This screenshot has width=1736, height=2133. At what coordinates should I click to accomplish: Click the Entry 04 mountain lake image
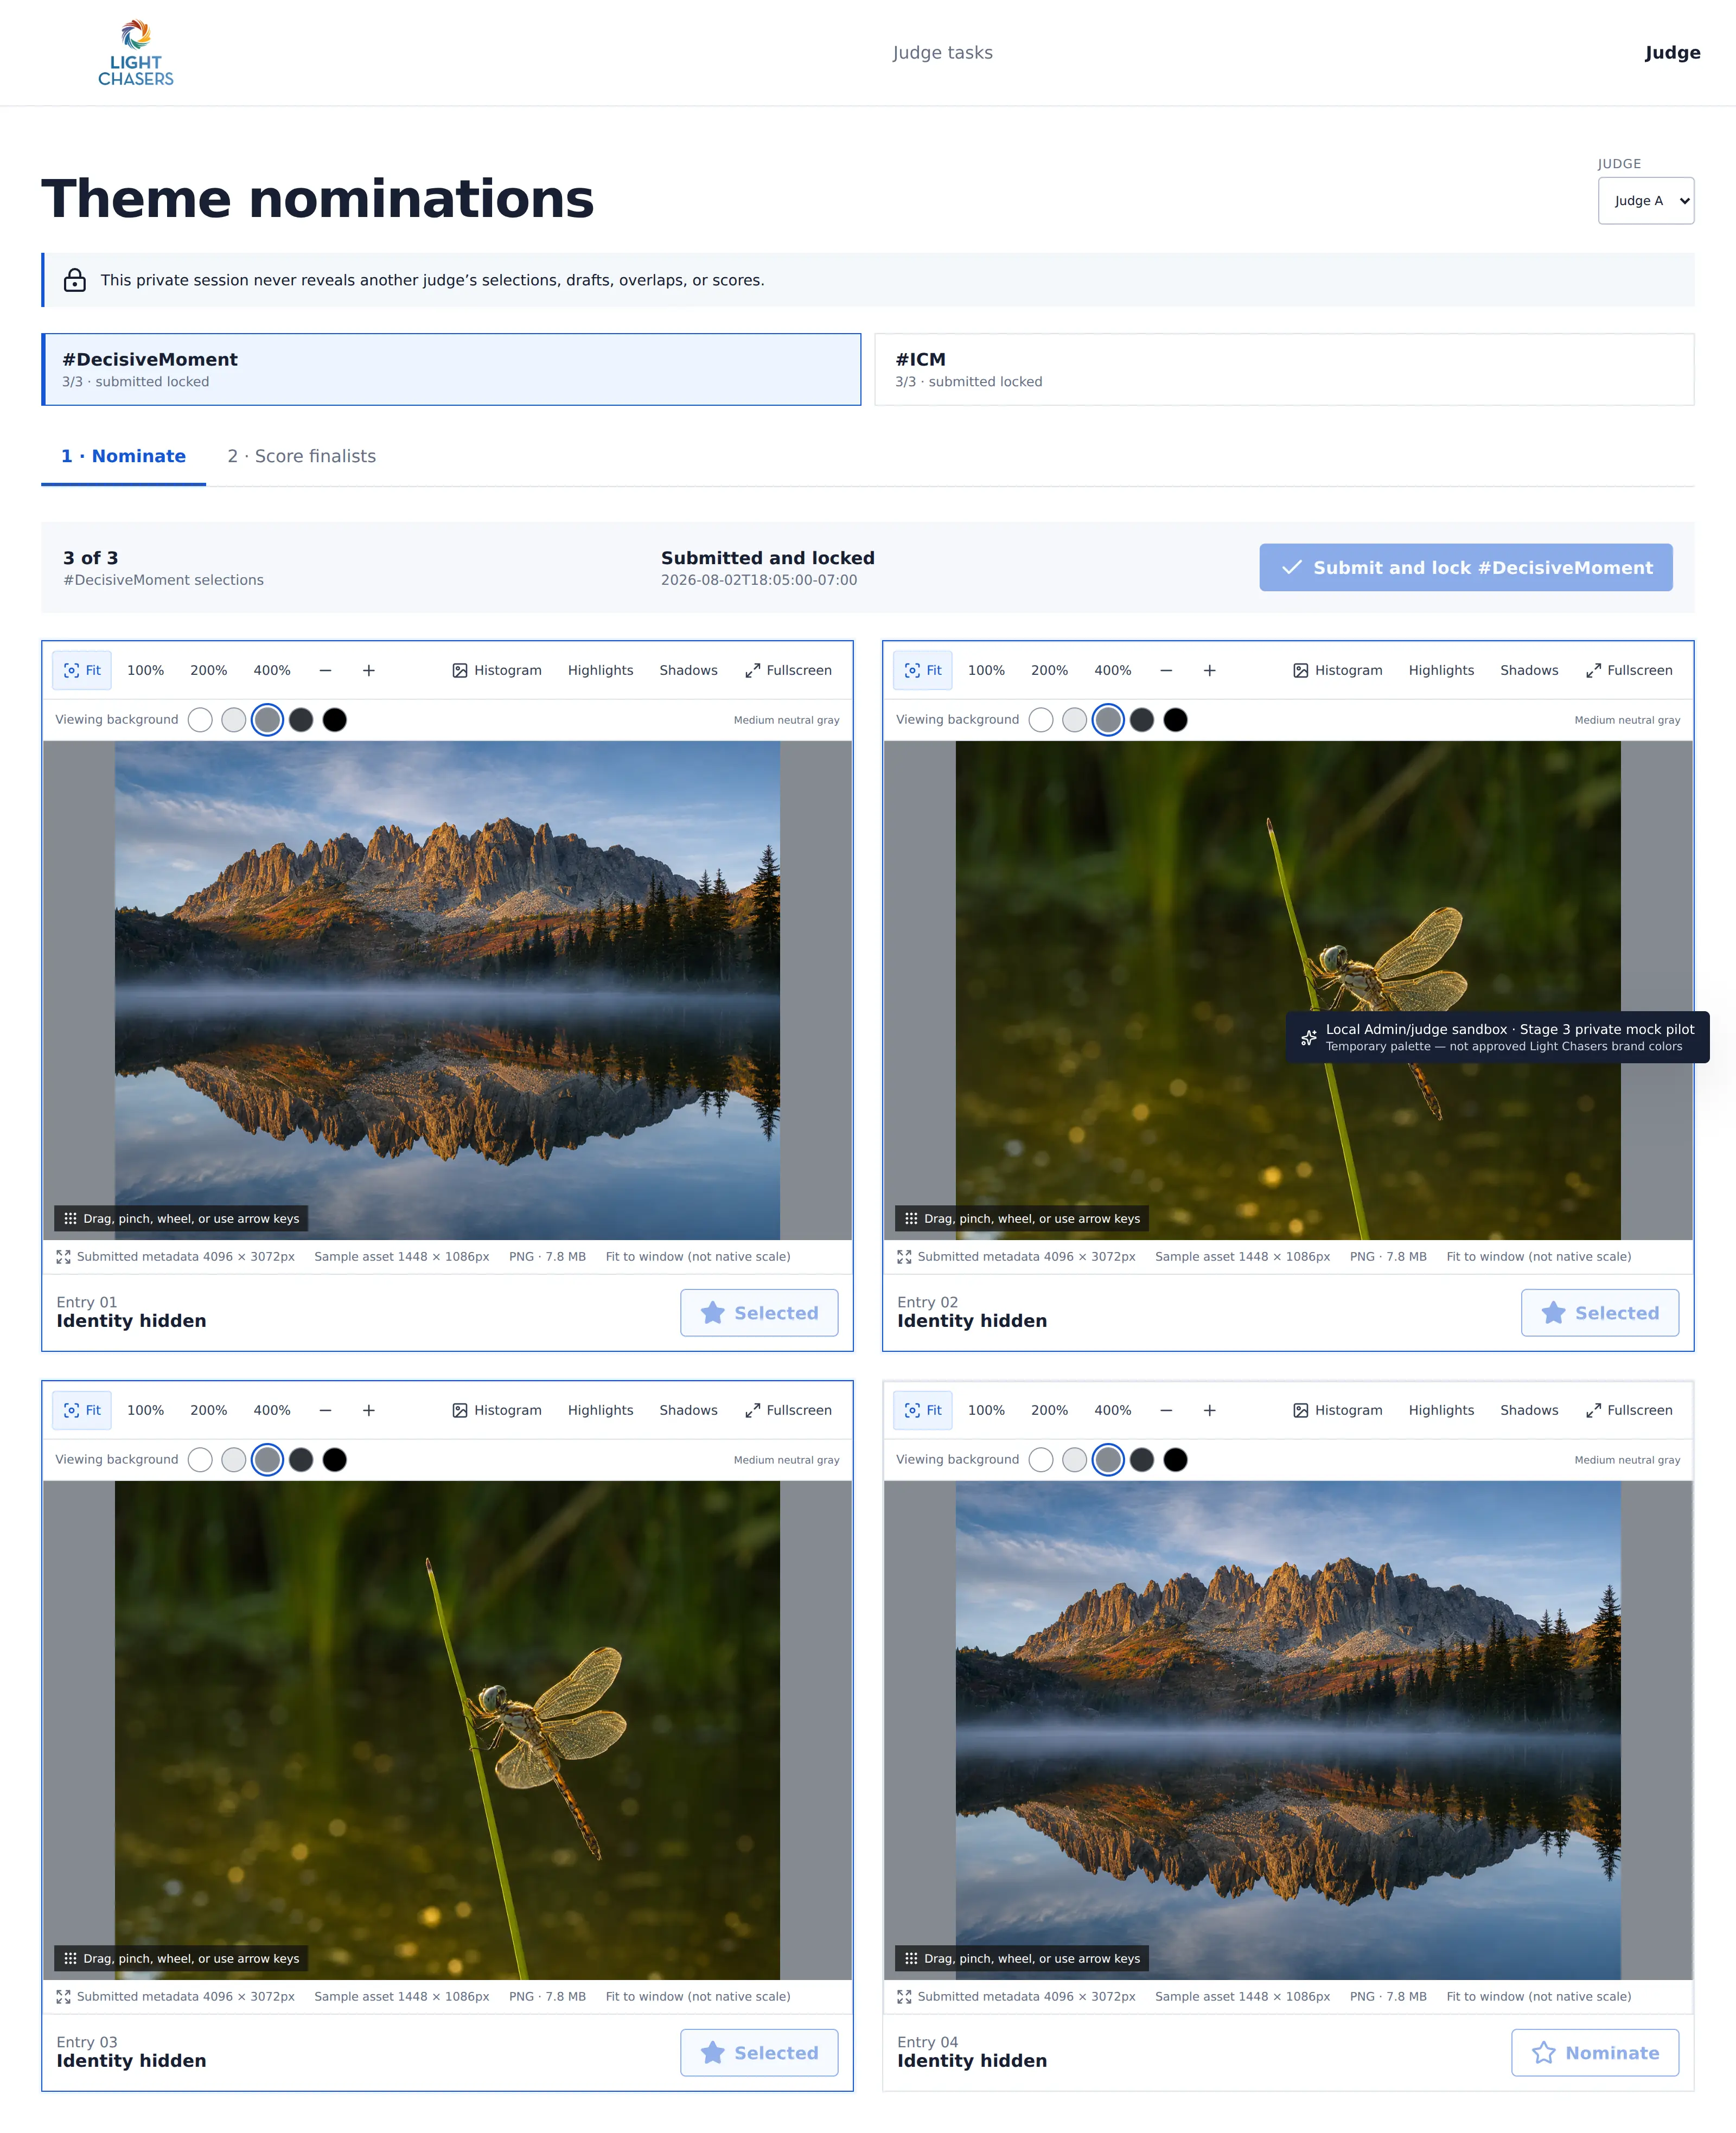[x=1288, y=1730]
